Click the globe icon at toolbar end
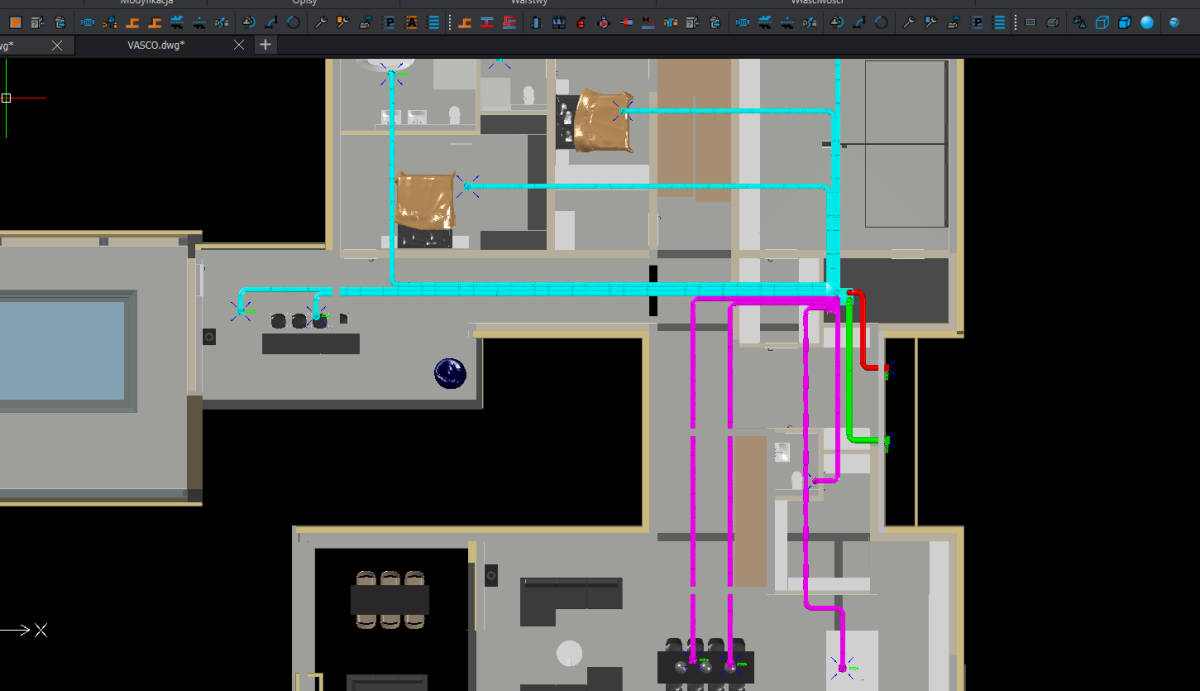The width and height of the screenshot is (1200, 691). [1175, 22]
